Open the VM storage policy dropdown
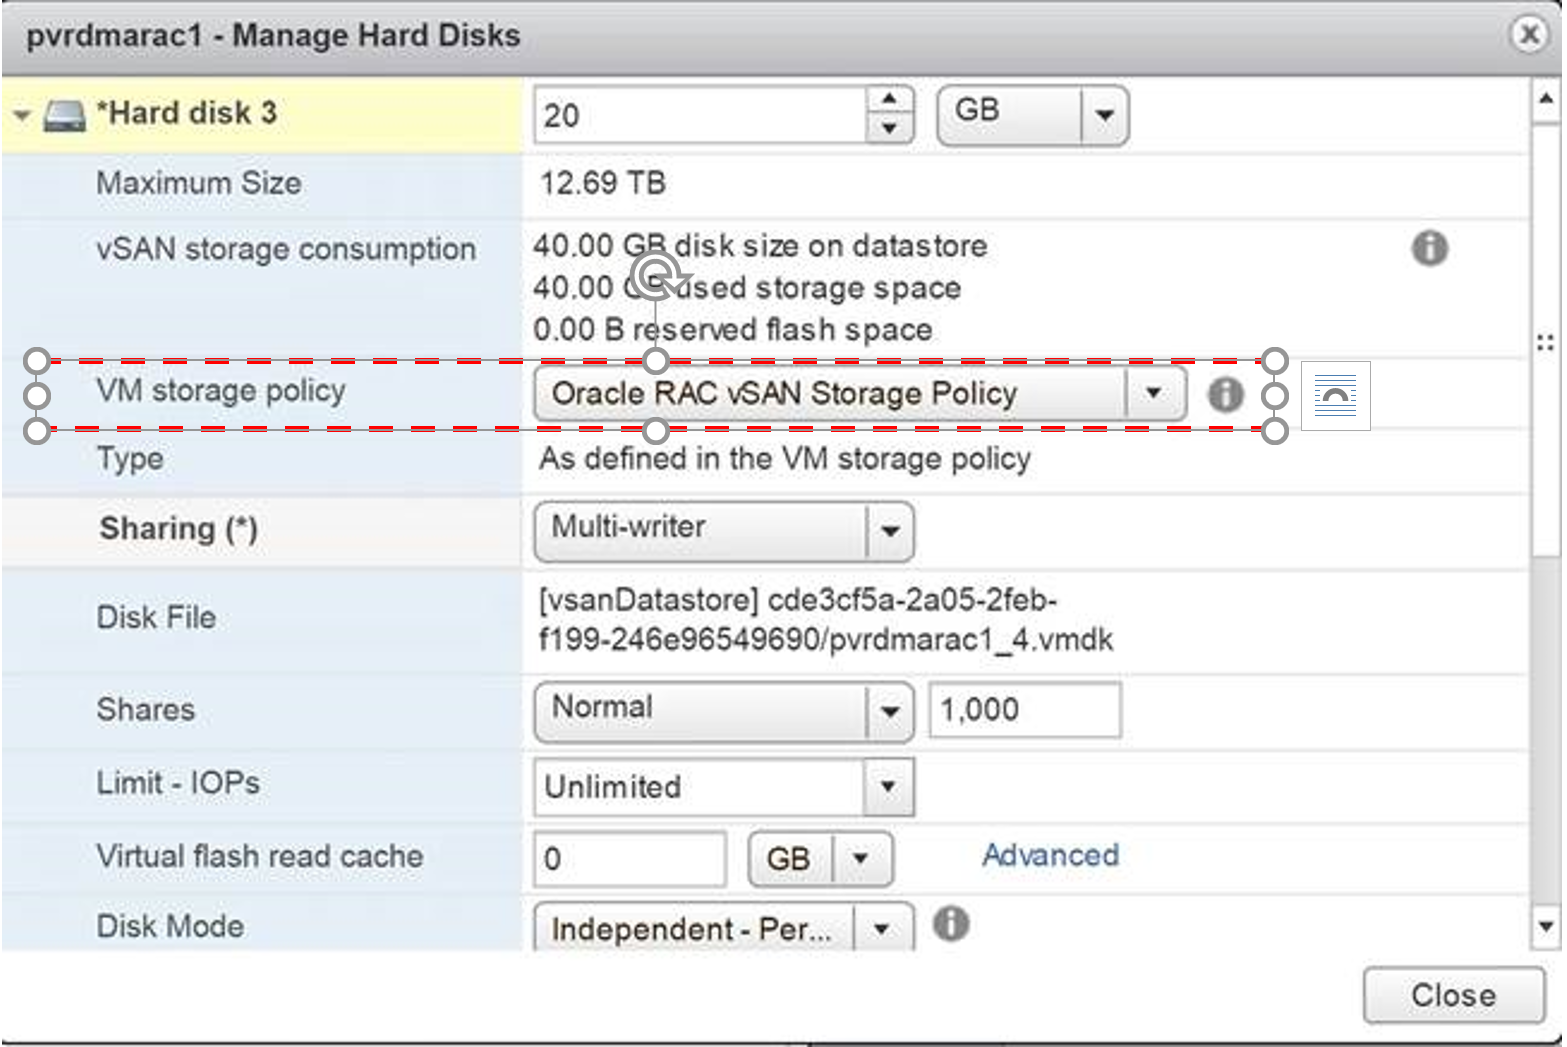Image resolution: width=1567 pixels, height=1047 pixels. click(1153, 393)
